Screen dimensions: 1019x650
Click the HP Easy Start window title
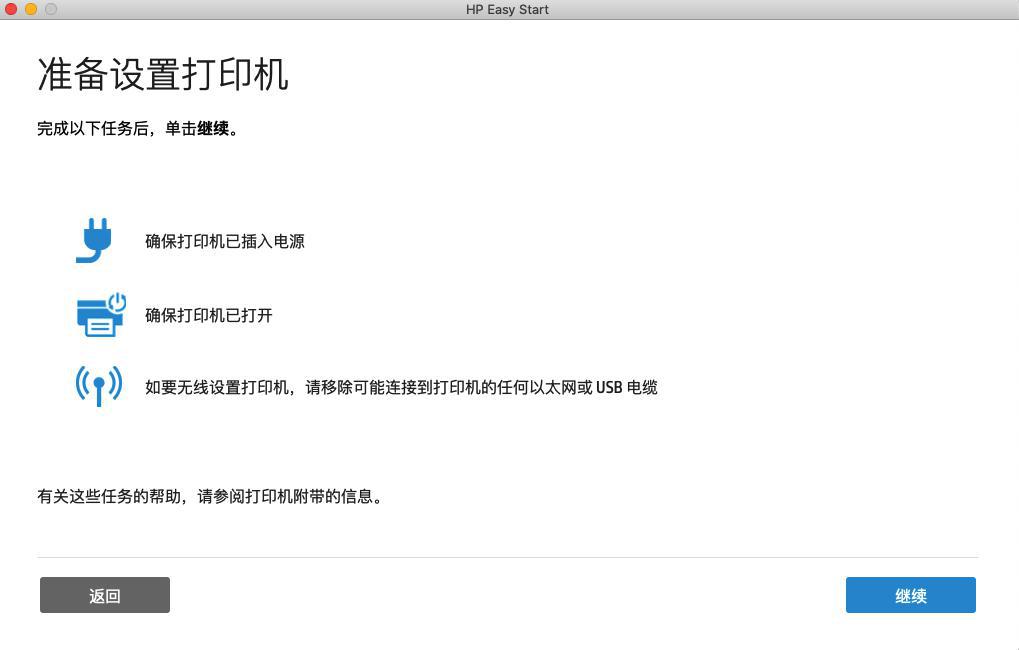pos(507,10)
